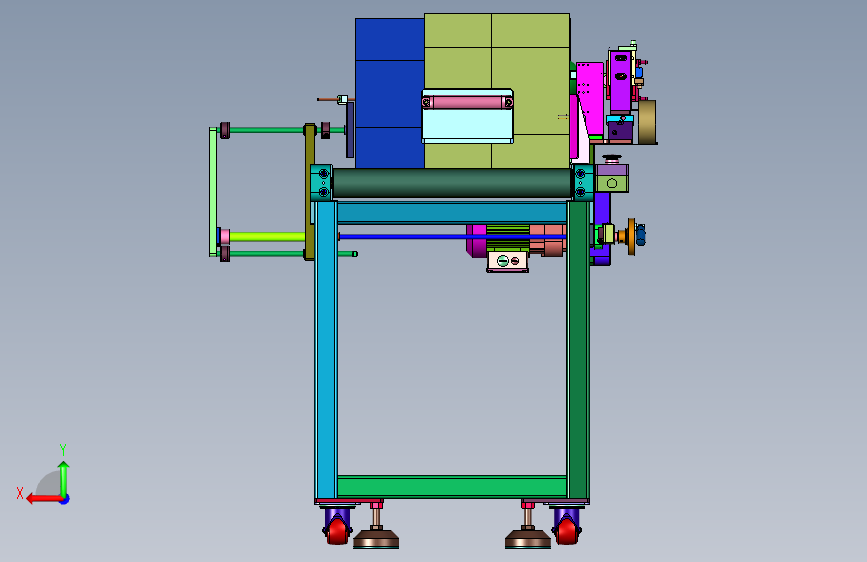Click the green Y axis arrow of triad
Image resolution: width=867 pixels, height=562 pixels.
pyautogui.click(x=64, y=478)
